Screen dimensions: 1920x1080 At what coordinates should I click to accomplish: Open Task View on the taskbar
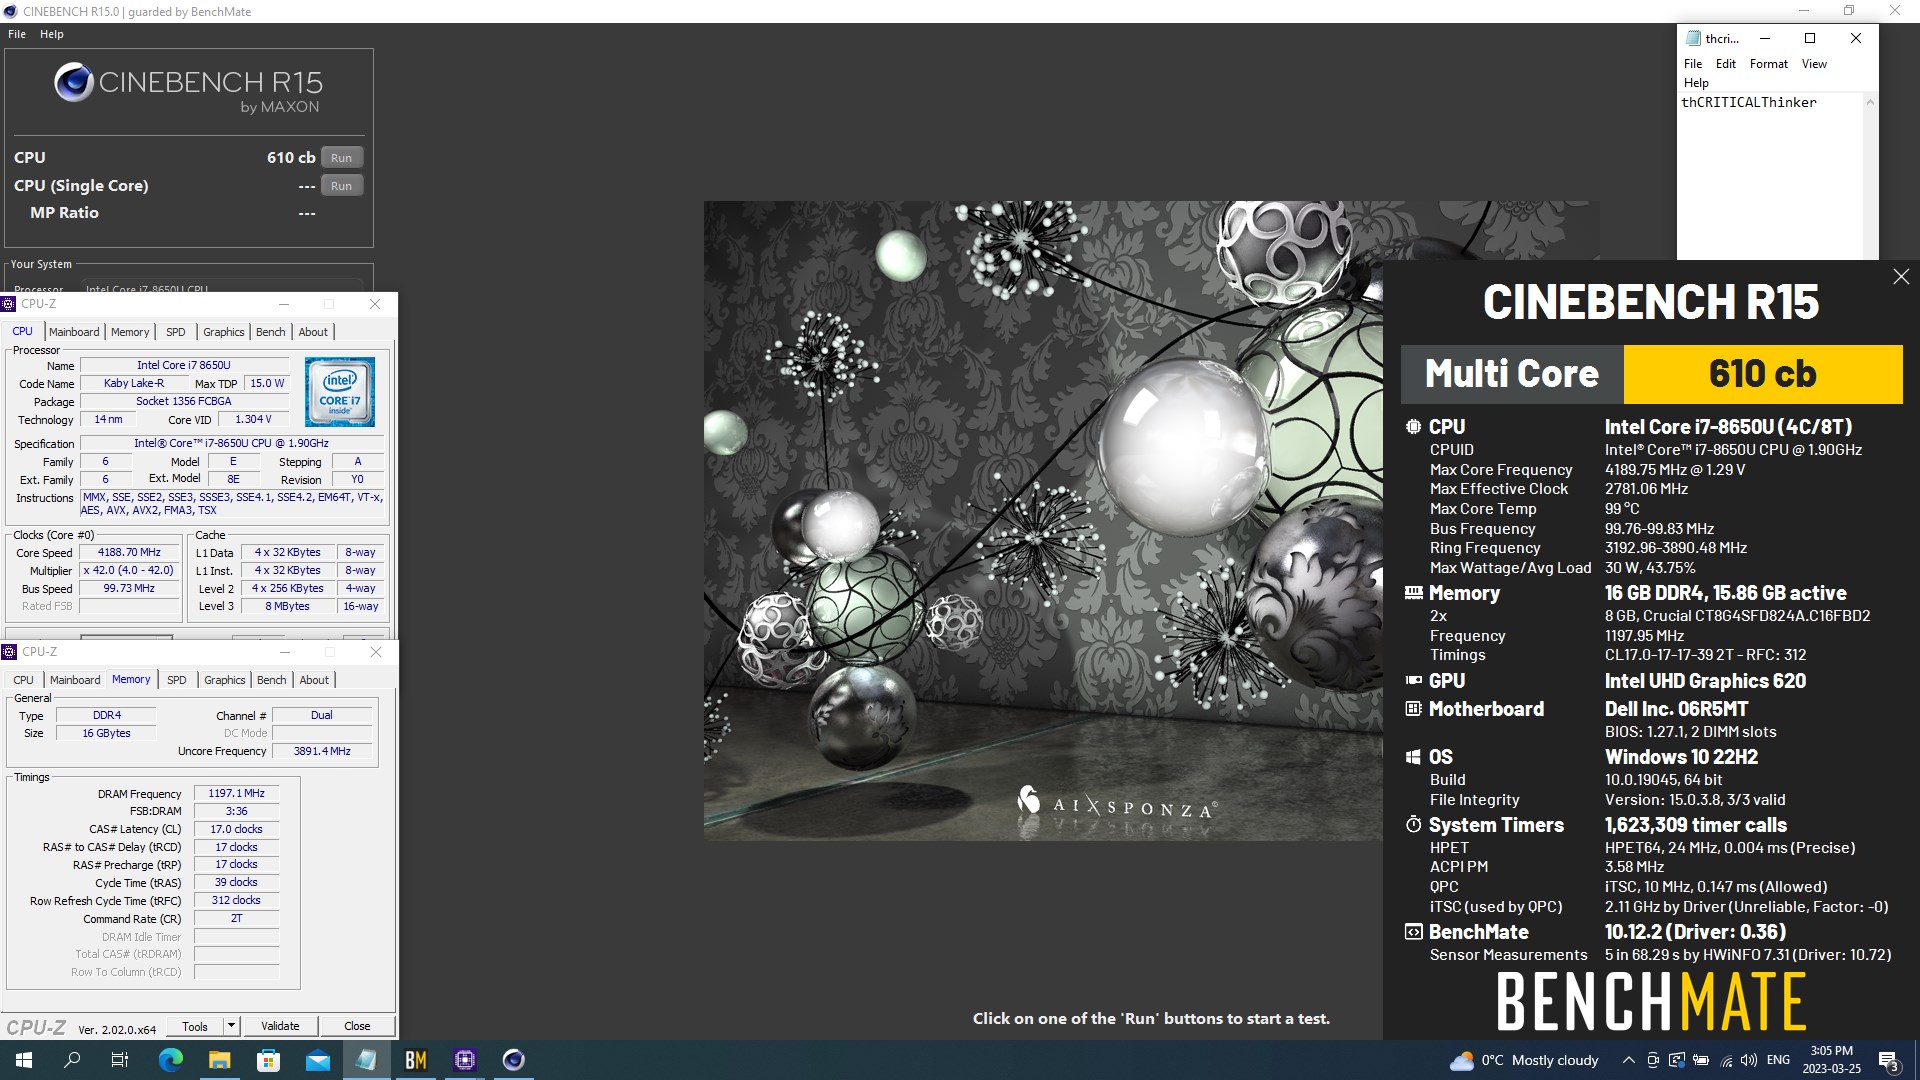tap(120, 1060)
